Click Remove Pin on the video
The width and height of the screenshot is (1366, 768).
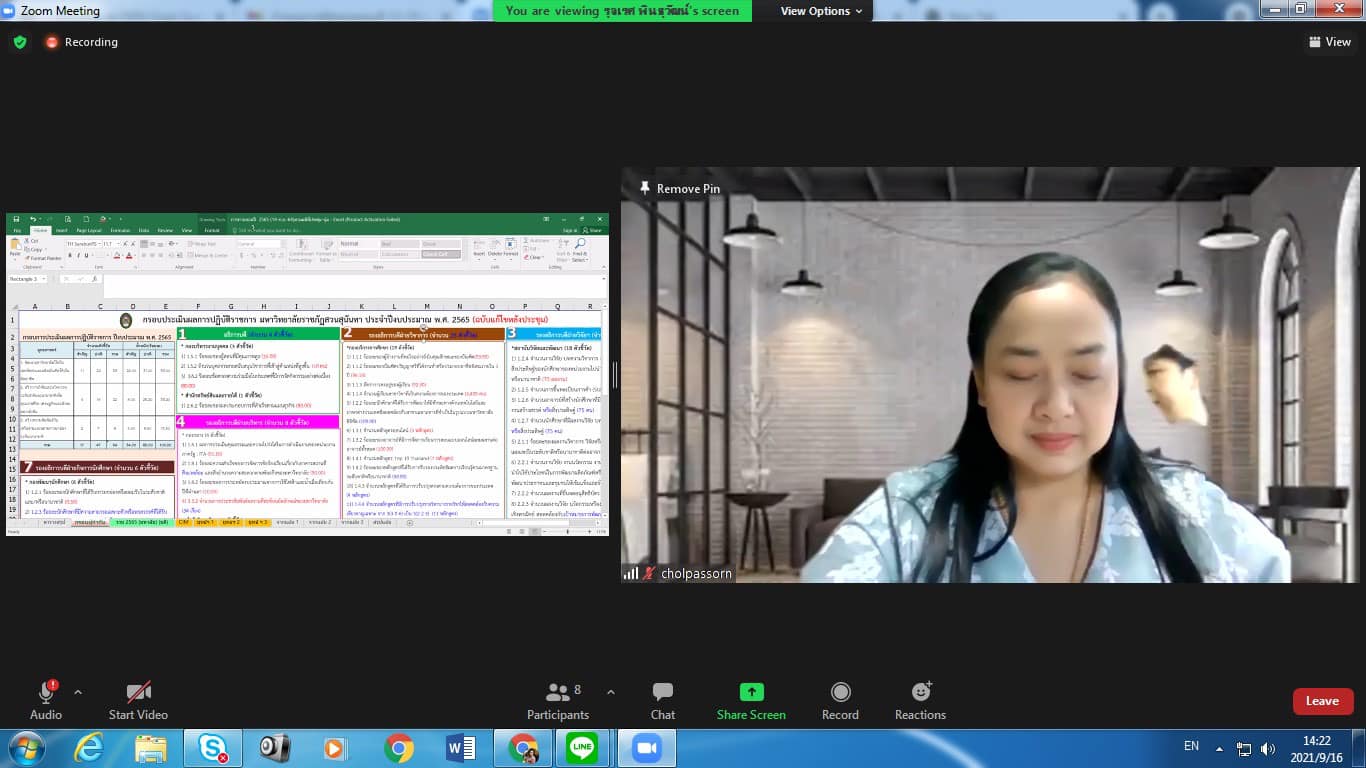pos(680,188)
